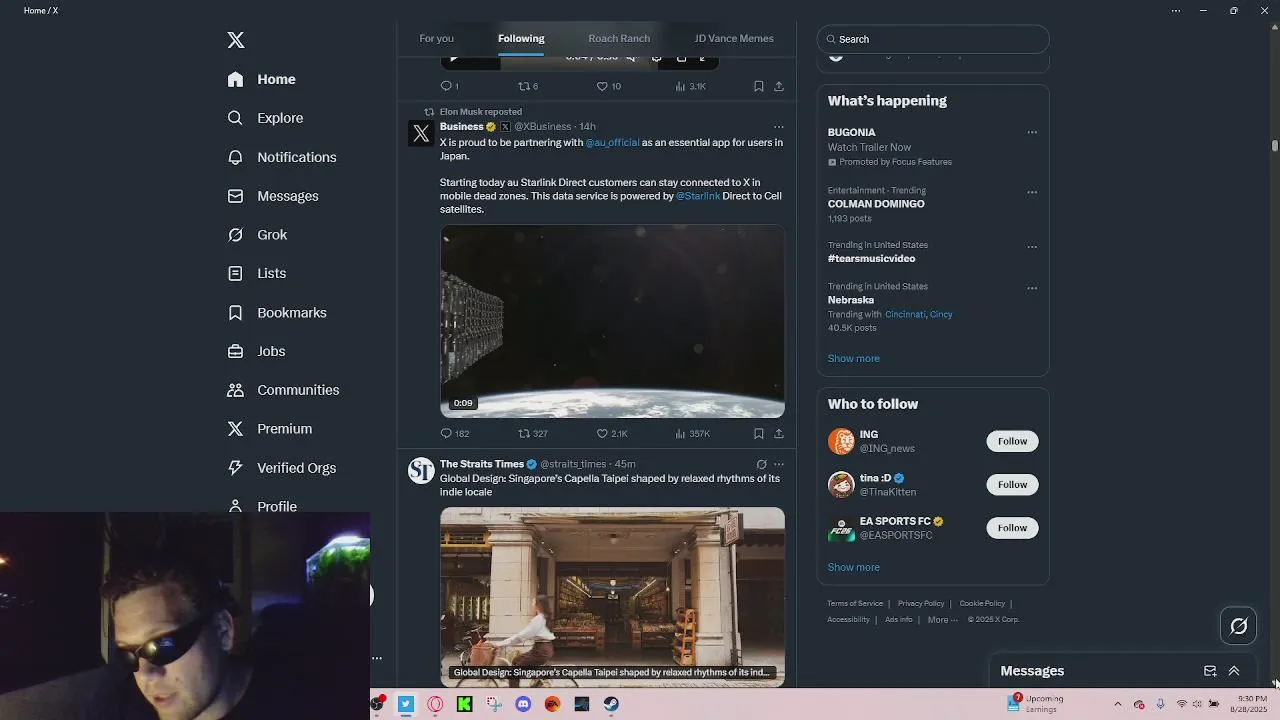Show more trends under What's happening
The height and width of the screenshot is (720, 1280).
tap(853, 358)
